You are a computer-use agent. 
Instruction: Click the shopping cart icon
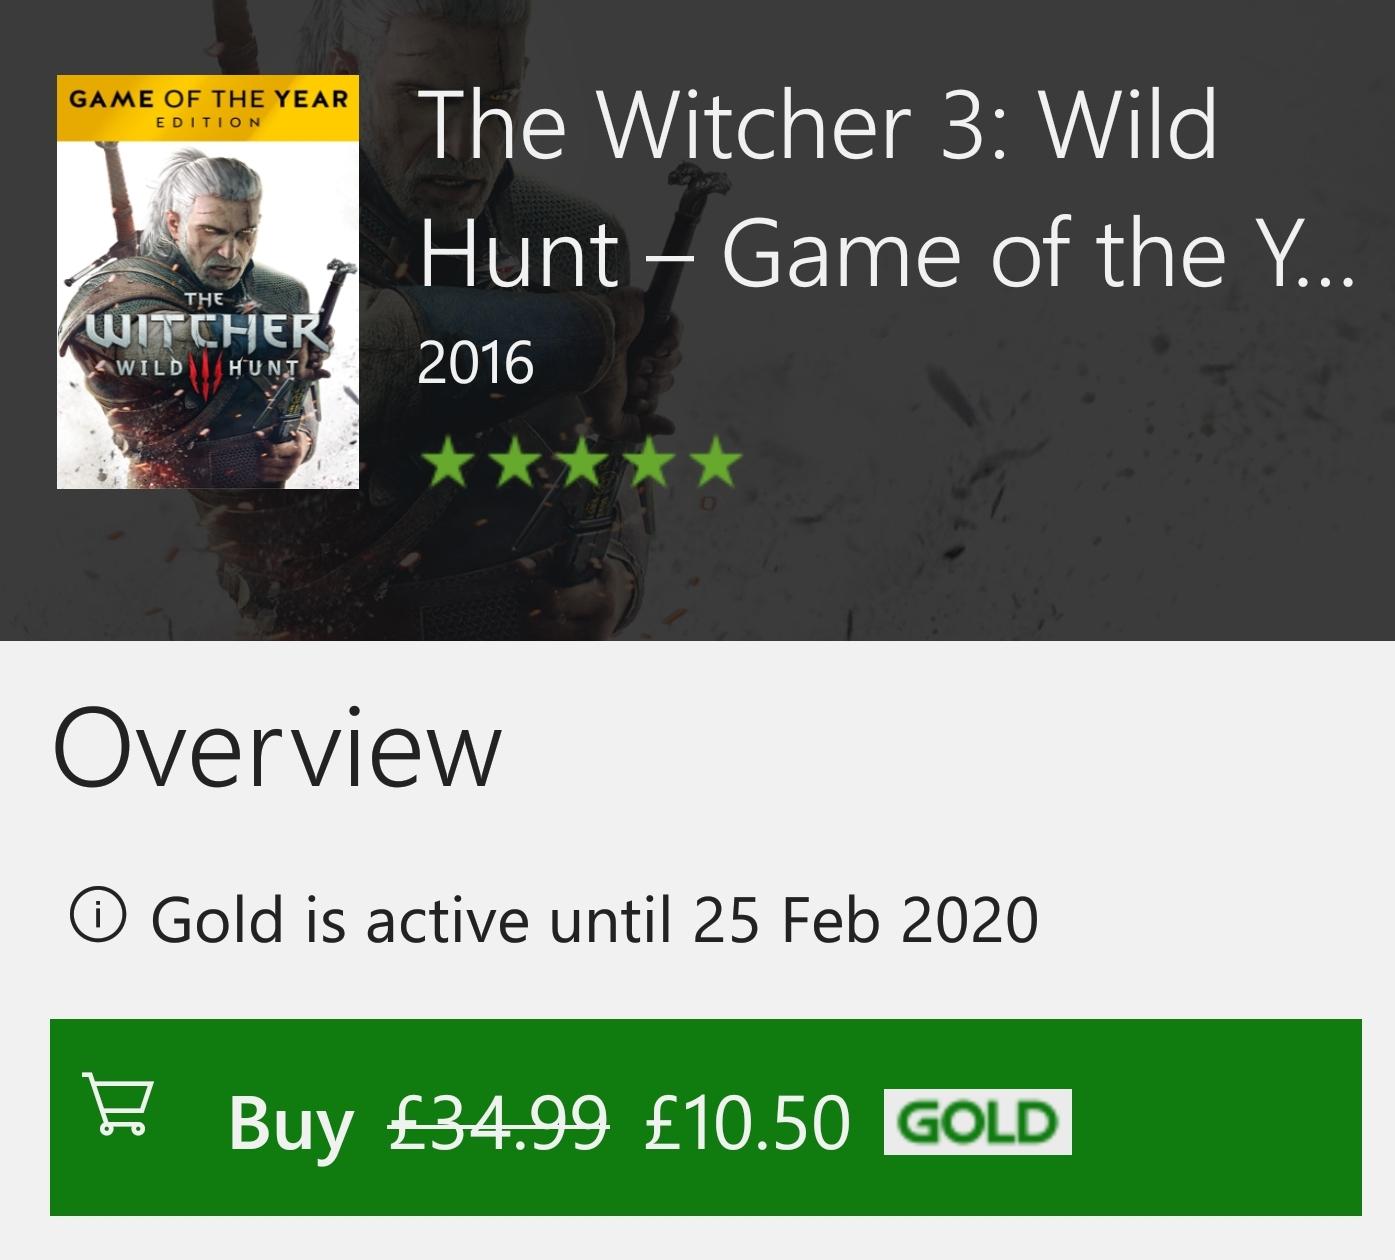click(119, 1104)
